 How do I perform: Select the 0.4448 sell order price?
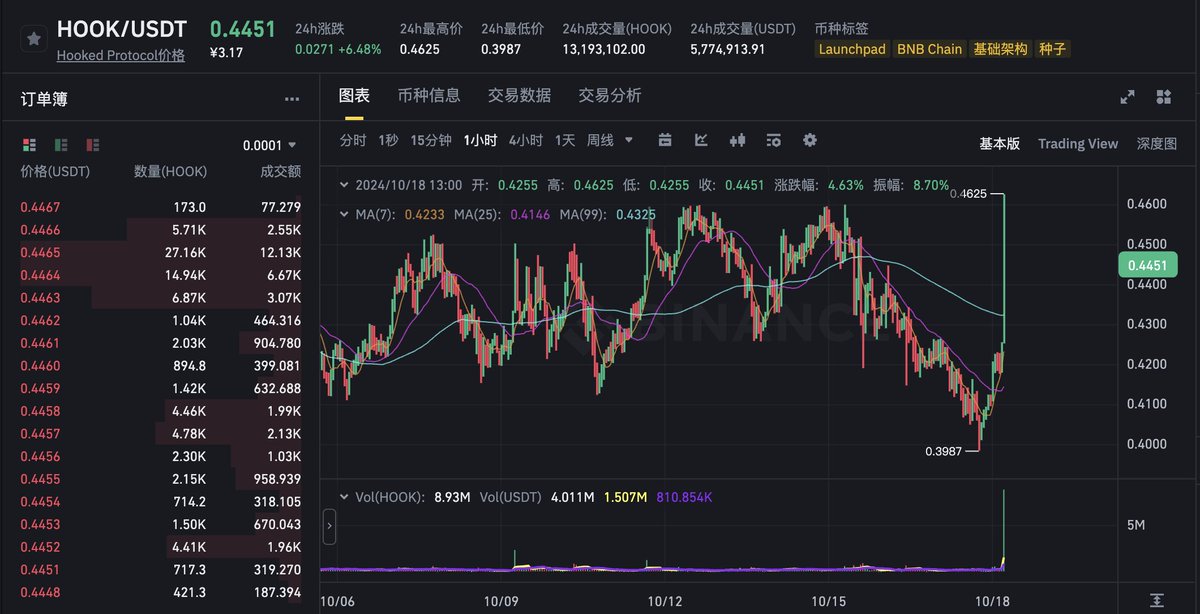[x=40, y=593]
